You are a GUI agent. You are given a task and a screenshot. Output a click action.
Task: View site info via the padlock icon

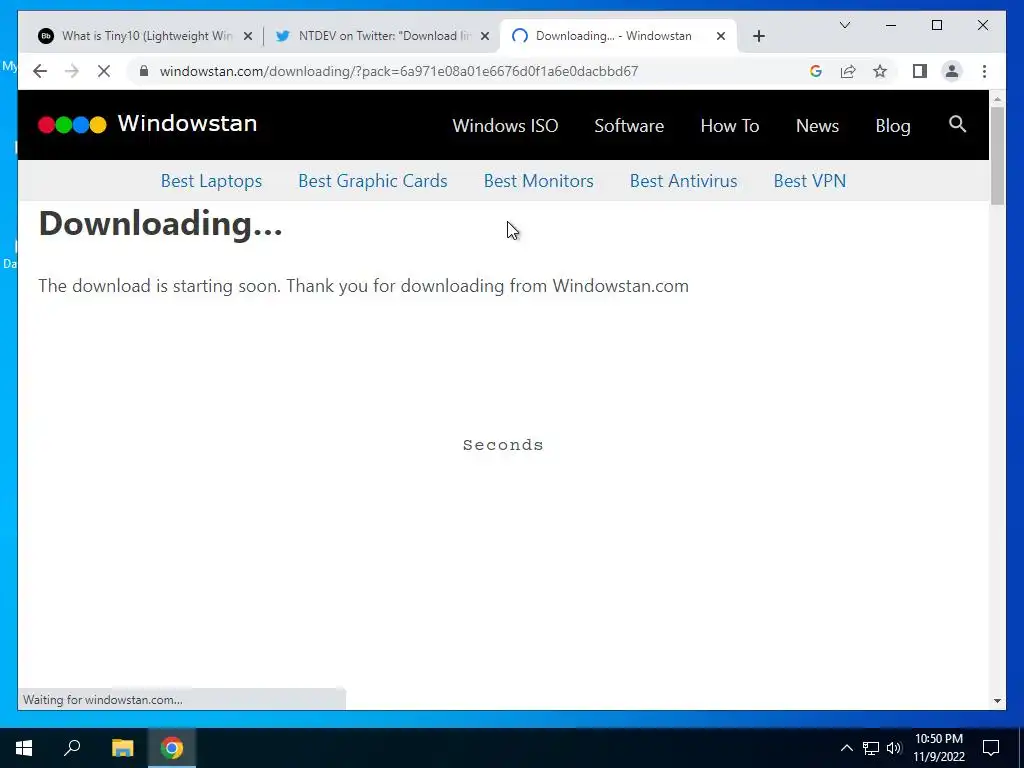click(144, 71)
